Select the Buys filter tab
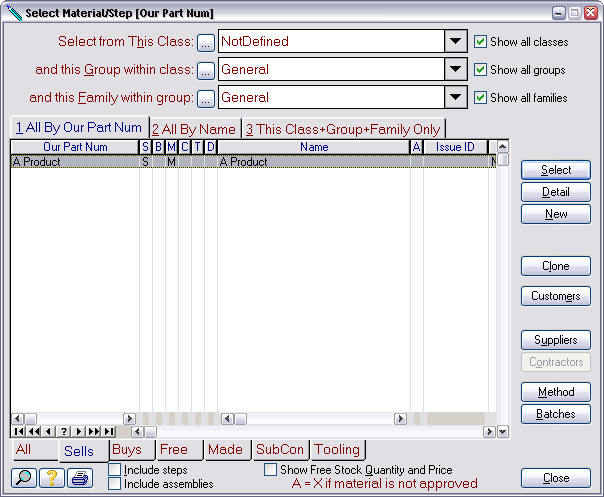 [x=132, y=450]
